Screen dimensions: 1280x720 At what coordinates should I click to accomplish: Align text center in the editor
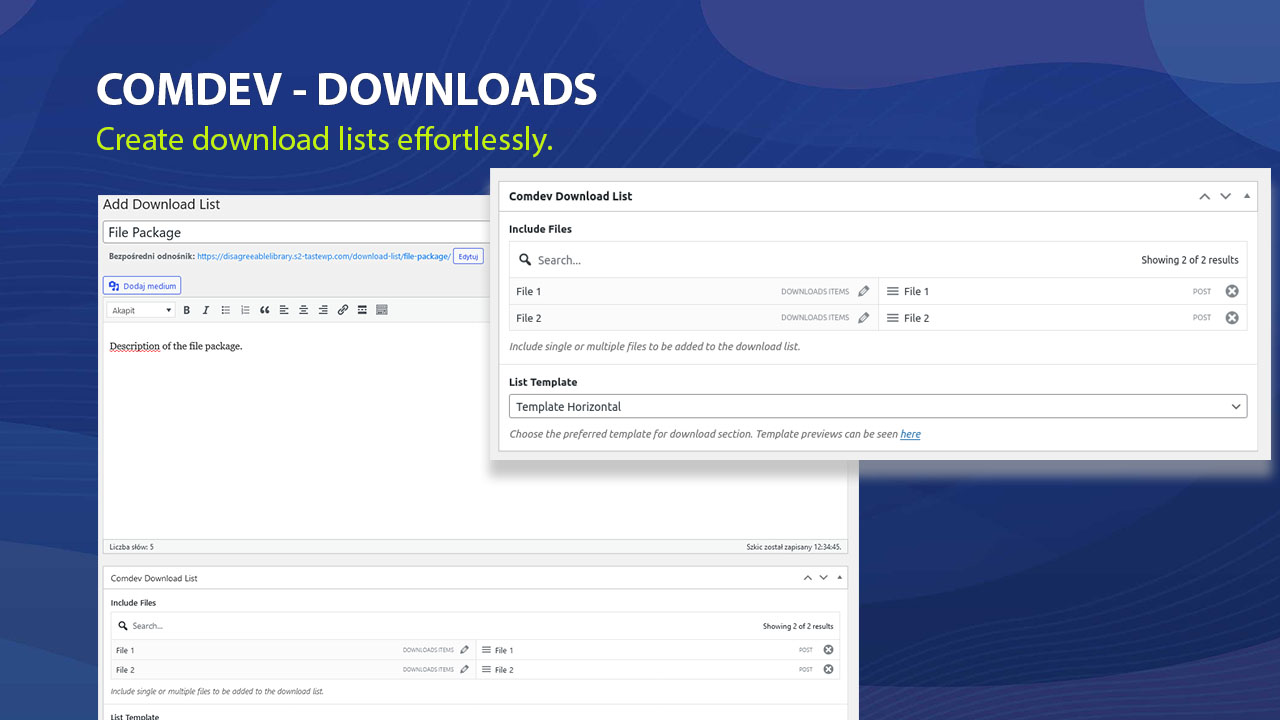pos(304,310)
